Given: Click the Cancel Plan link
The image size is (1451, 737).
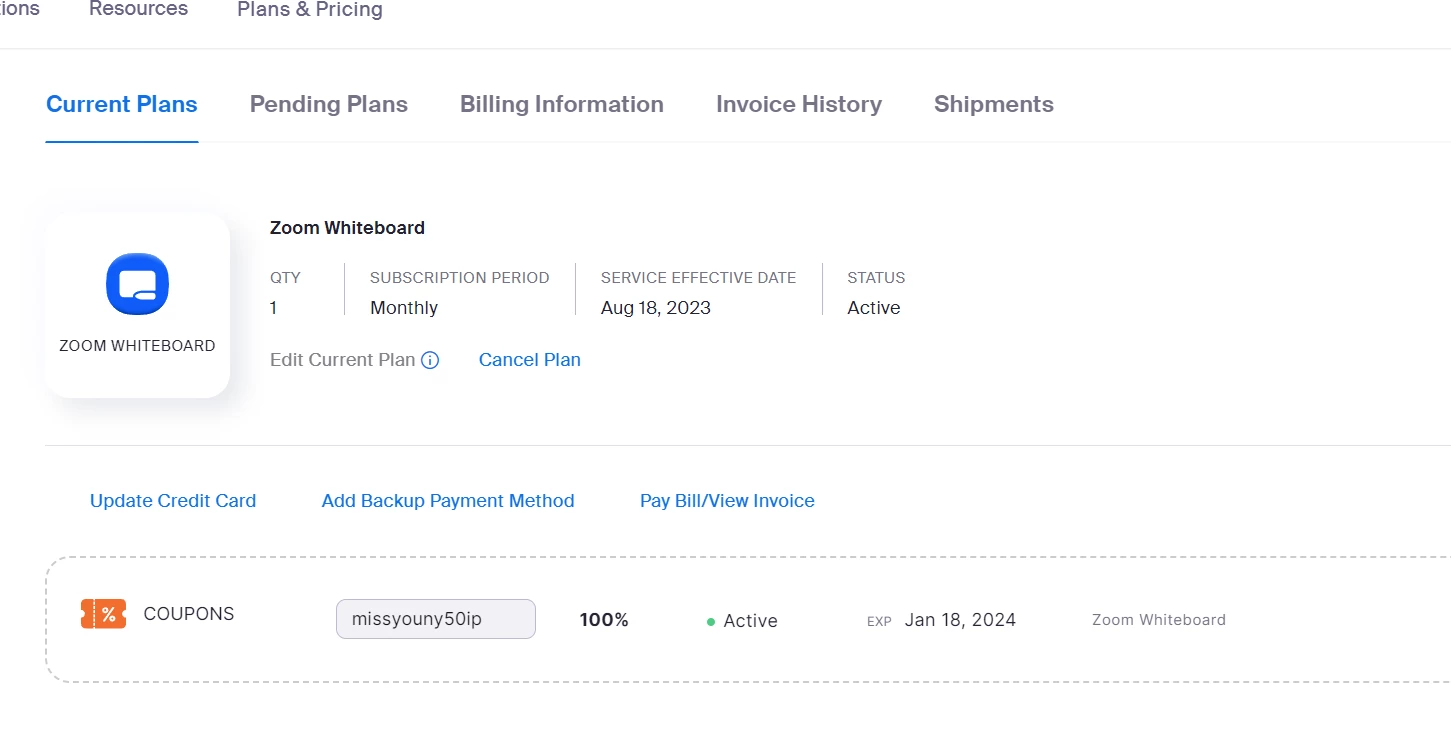Looking at the screenshot, I should (x=530, y=360).
